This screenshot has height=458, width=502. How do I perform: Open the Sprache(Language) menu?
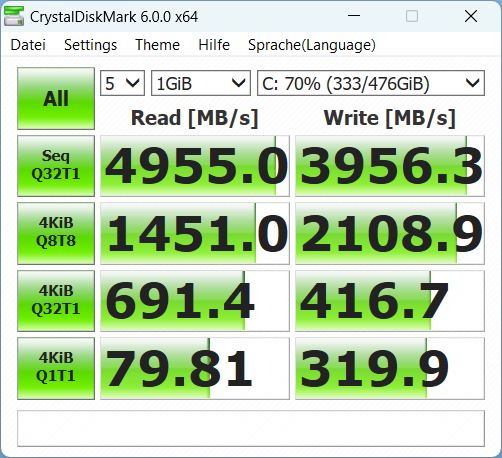tap(312, 45)
